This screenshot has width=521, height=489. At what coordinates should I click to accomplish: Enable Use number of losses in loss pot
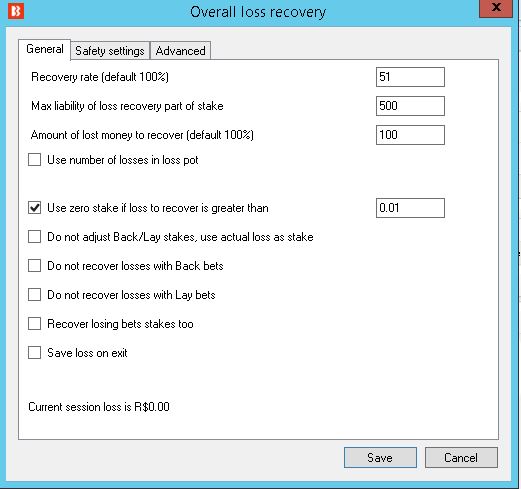34,160
